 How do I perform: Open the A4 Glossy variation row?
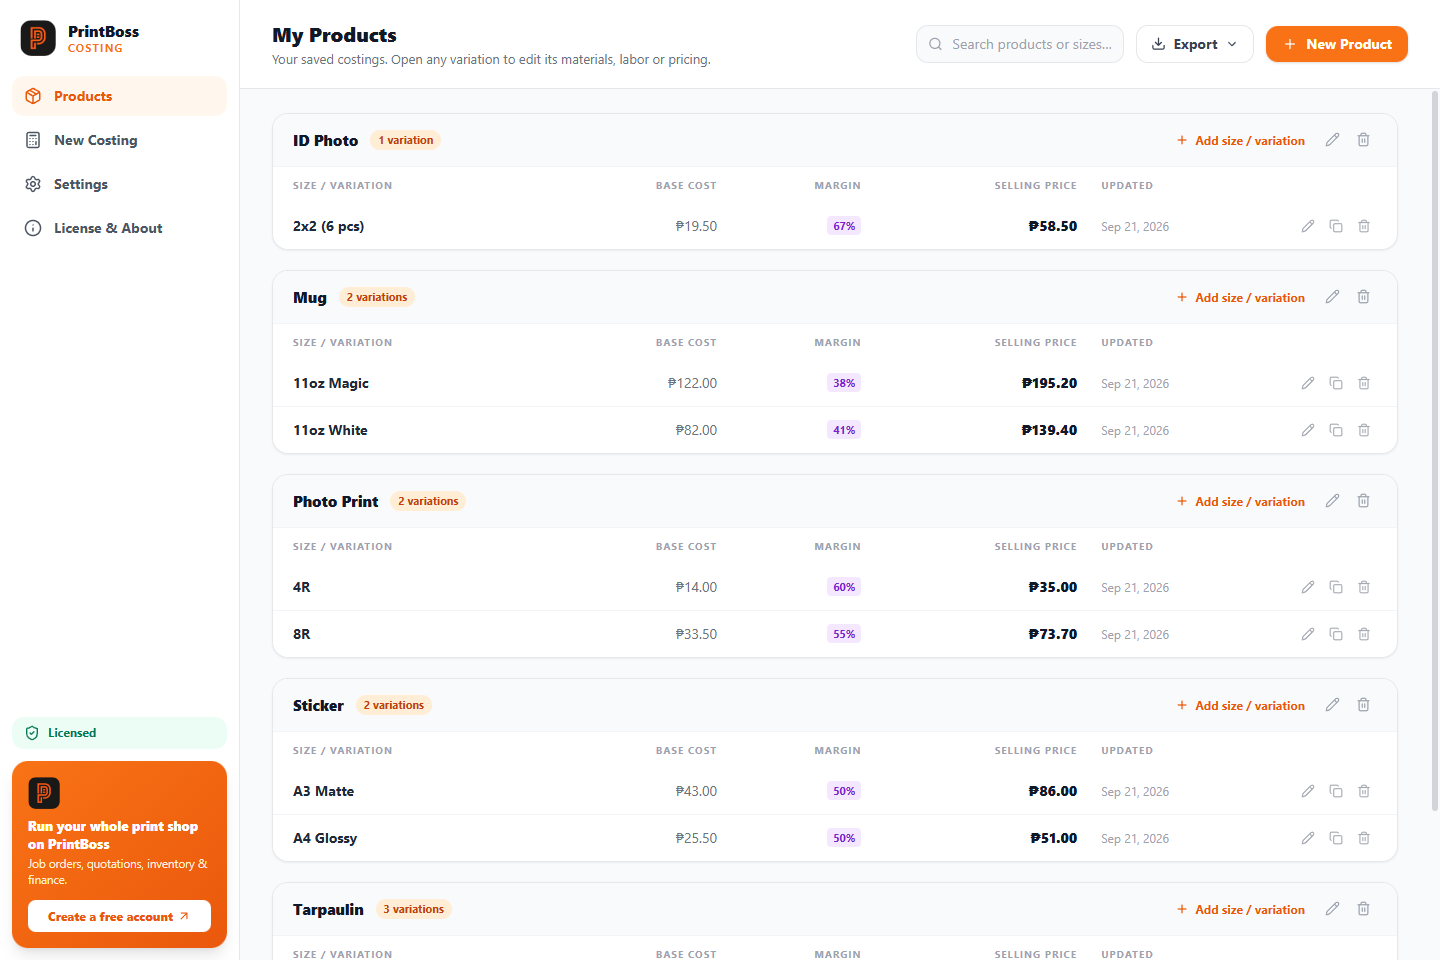(835, 838)
